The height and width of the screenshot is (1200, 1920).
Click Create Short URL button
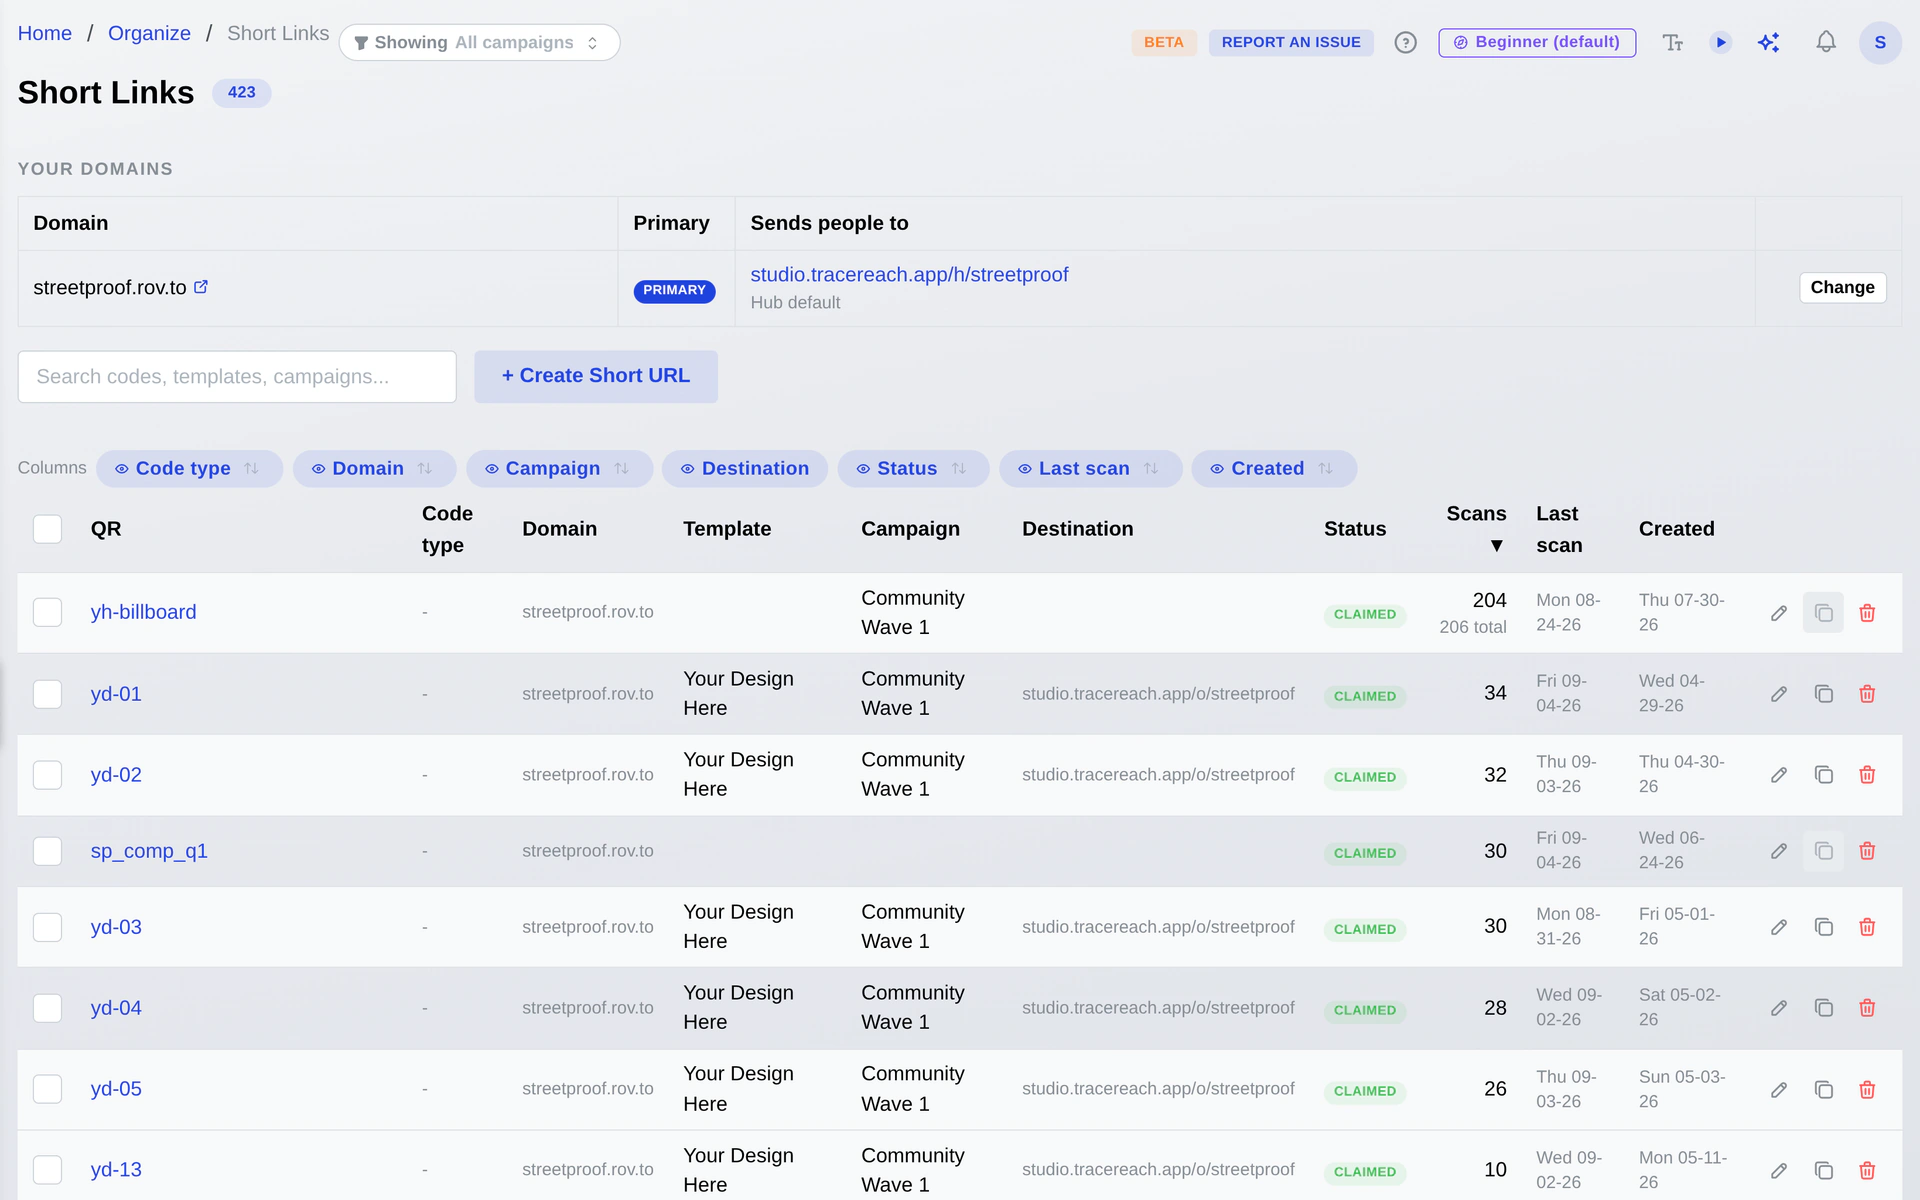click(596, 376)
